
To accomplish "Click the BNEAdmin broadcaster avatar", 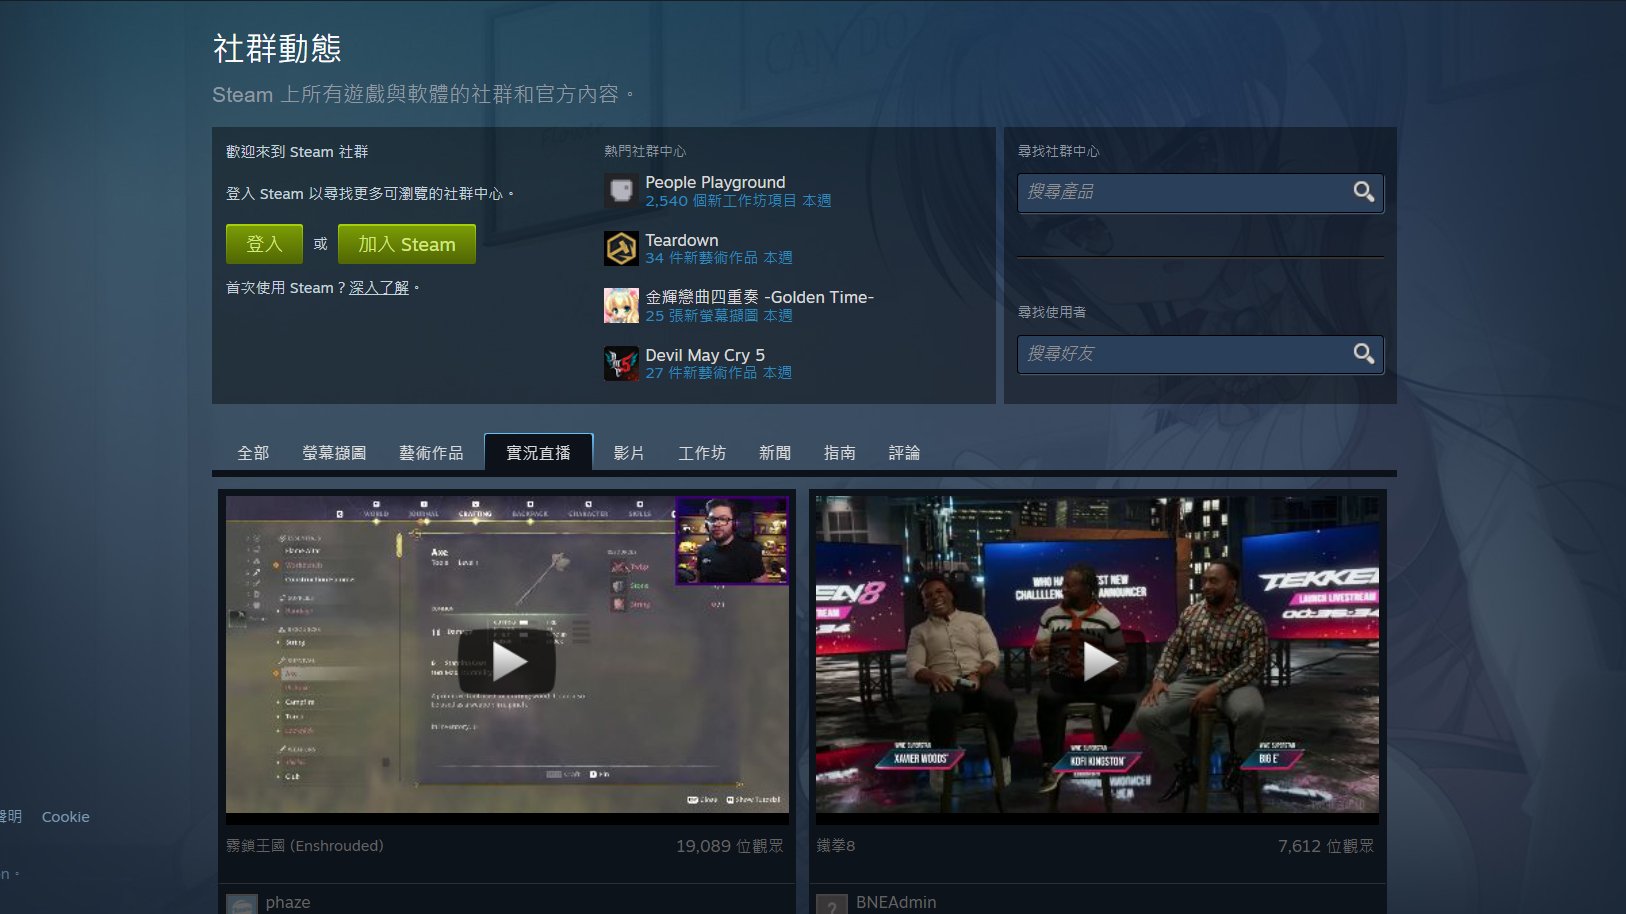I will pyautogui.click(x=832, y=904).
